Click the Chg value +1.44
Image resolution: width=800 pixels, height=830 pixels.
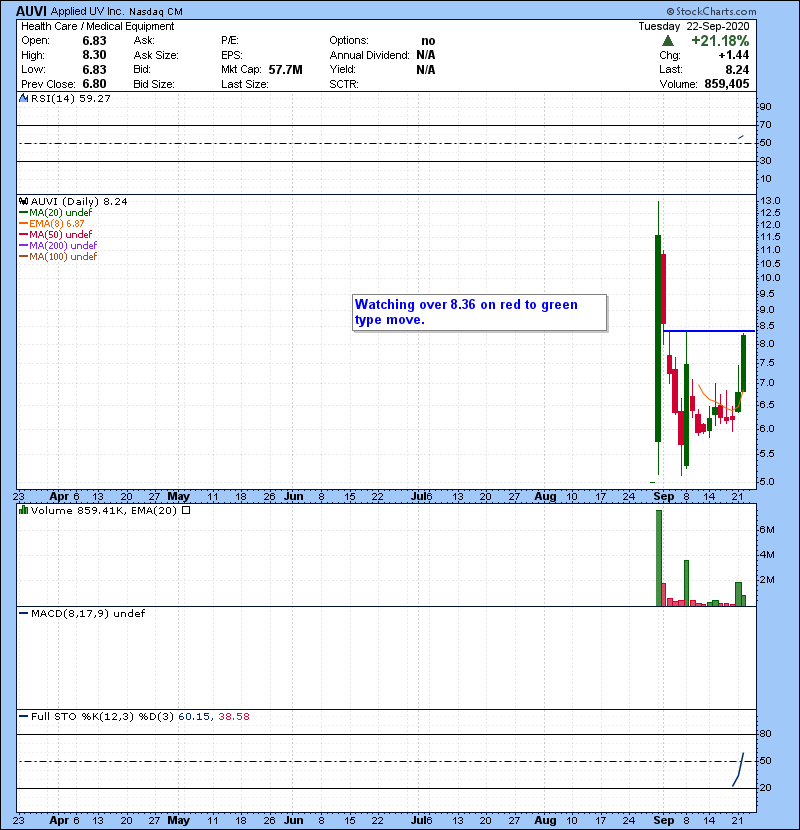coord(734,55)
